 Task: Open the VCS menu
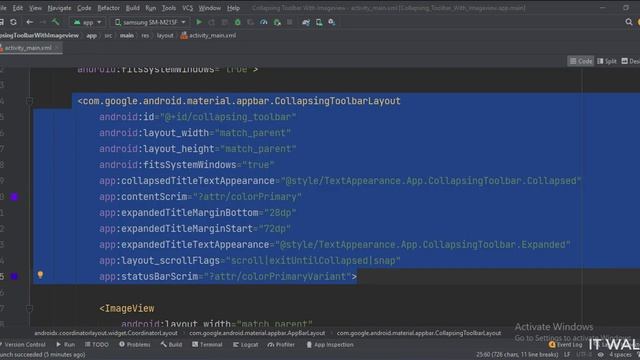(x=187, y=8)
